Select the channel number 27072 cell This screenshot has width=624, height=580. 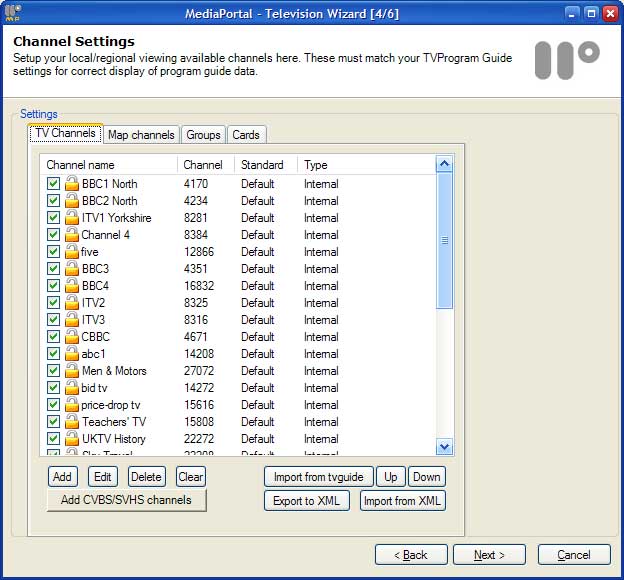tap(199, 371)
